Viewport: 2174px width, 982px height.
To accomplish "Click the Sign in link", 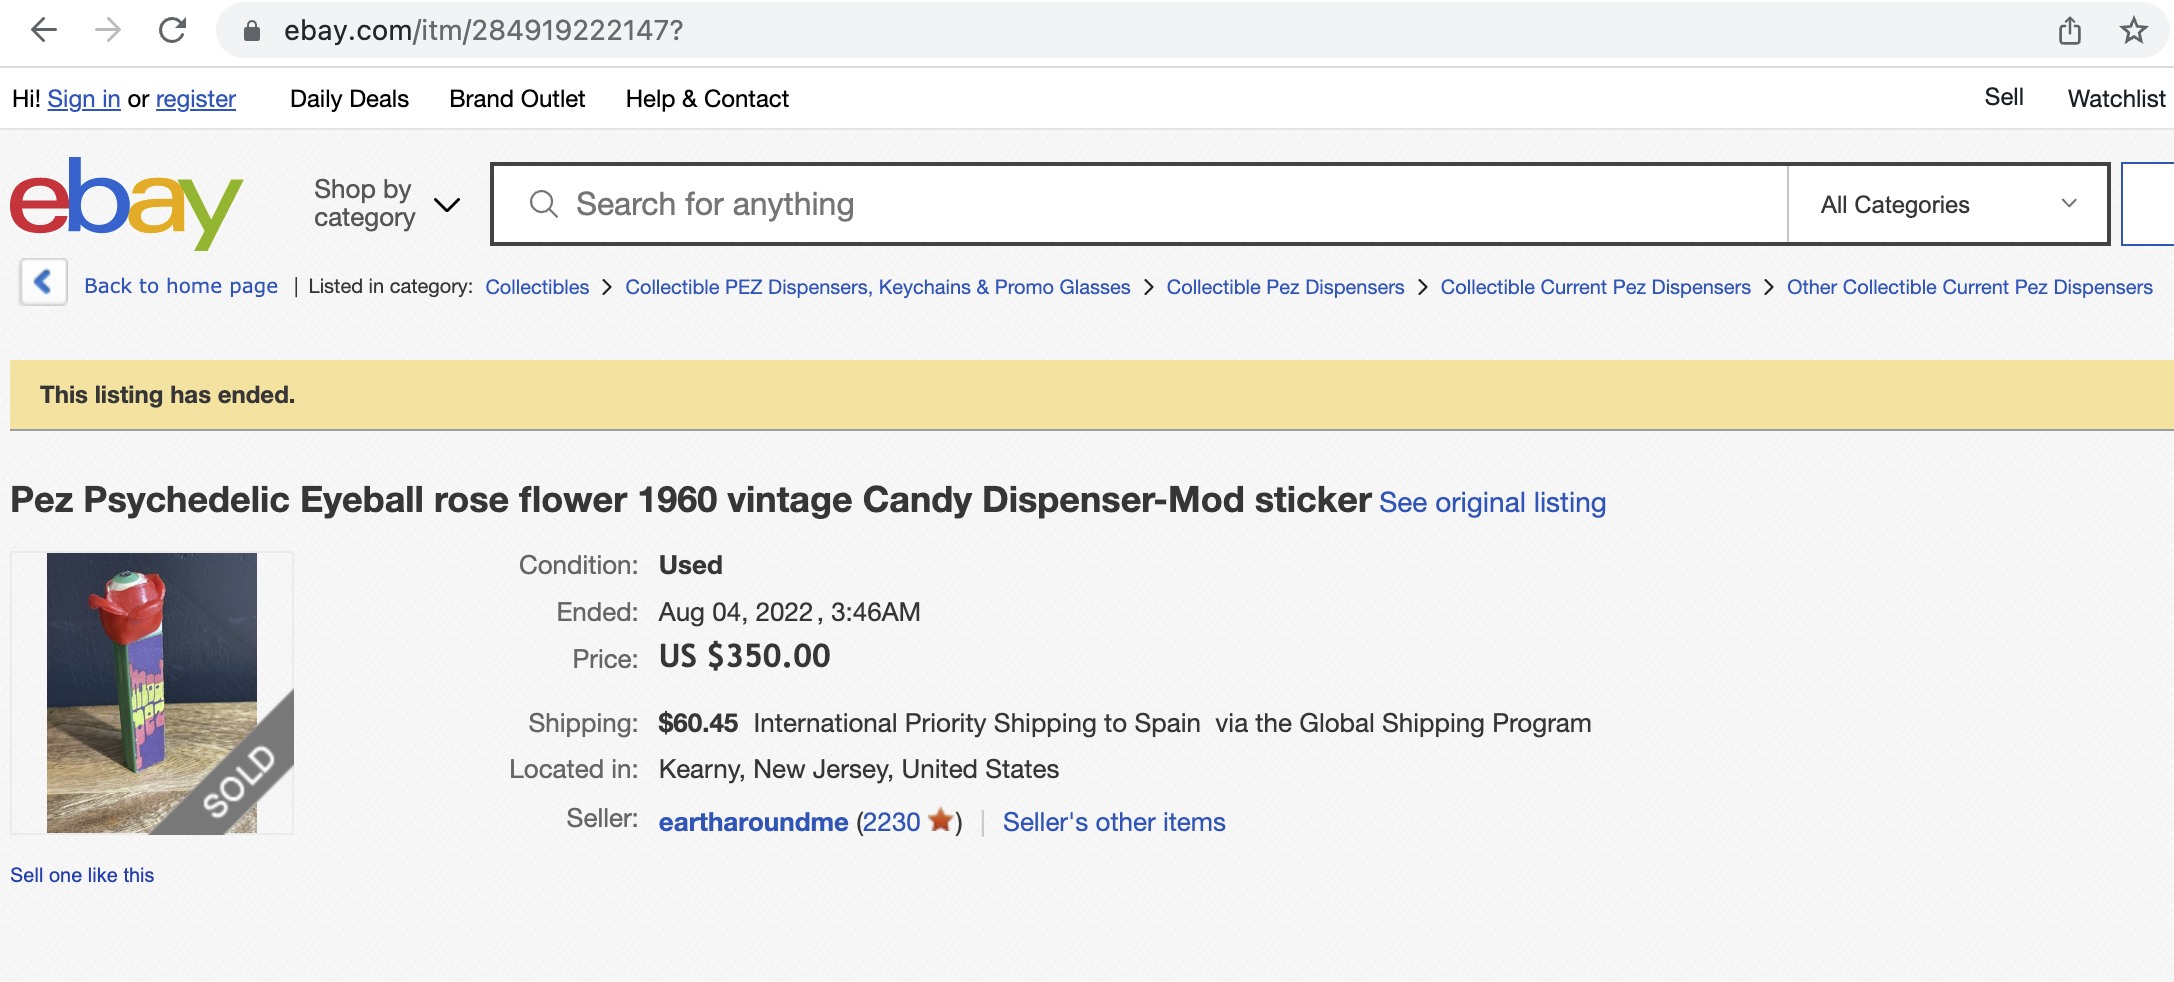I will tap(84, 99).
